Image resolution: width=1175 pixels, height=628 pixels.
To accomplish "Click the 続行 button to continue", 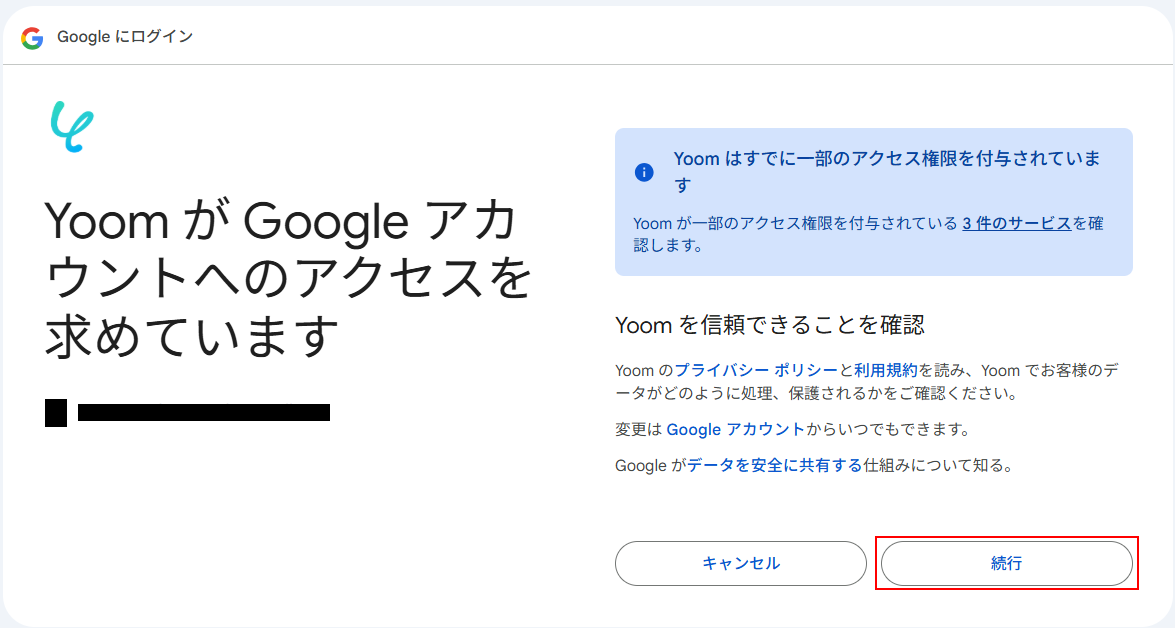I will tap(1006, 564).
